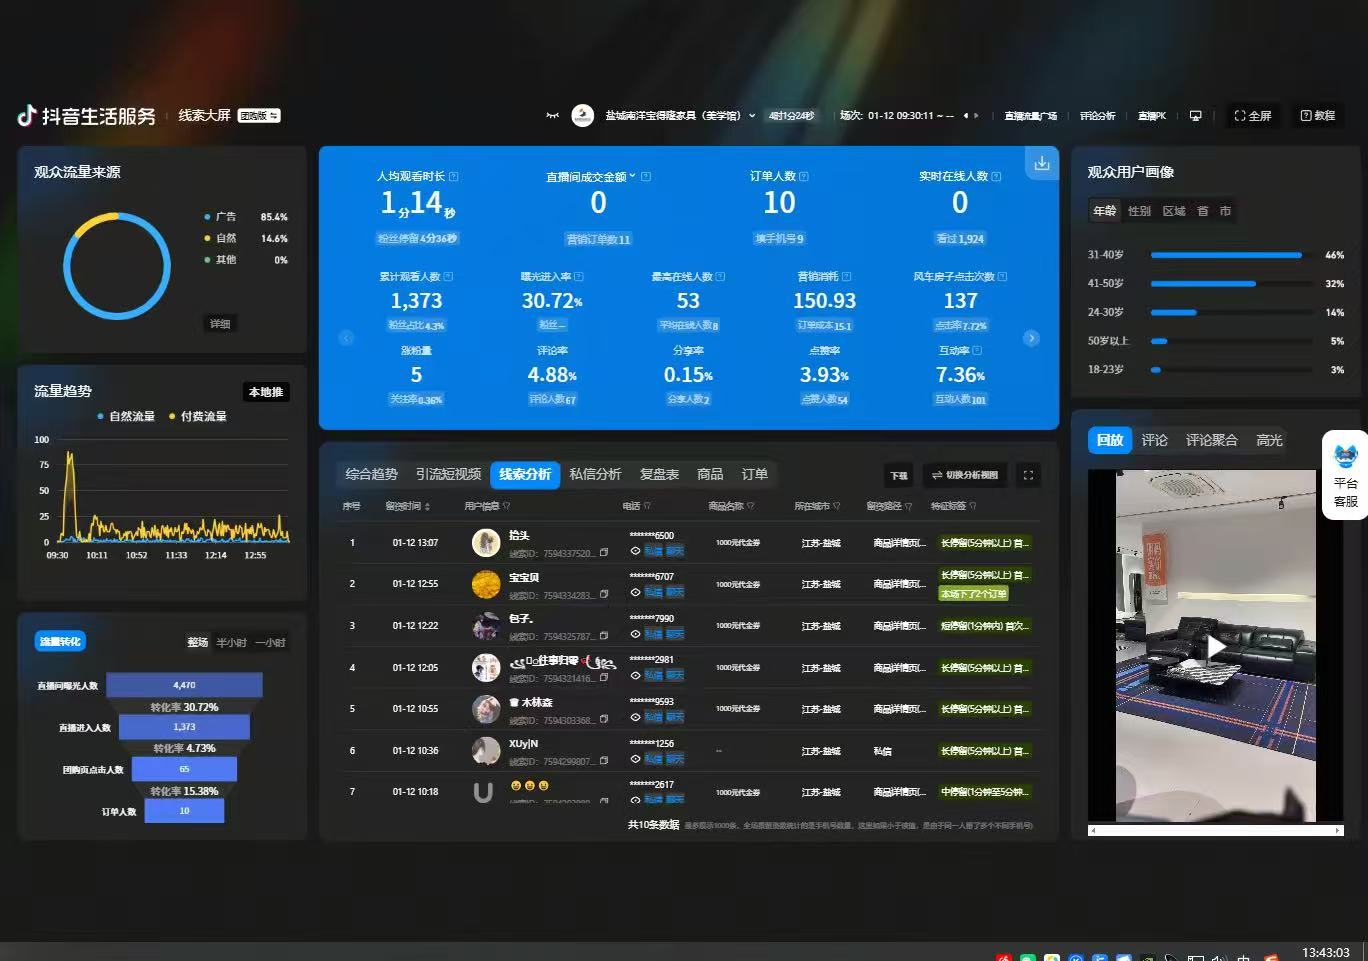The image size is (1368, 961).
Task: Filter the 所在城市 column
Action: tap(837, 506)
